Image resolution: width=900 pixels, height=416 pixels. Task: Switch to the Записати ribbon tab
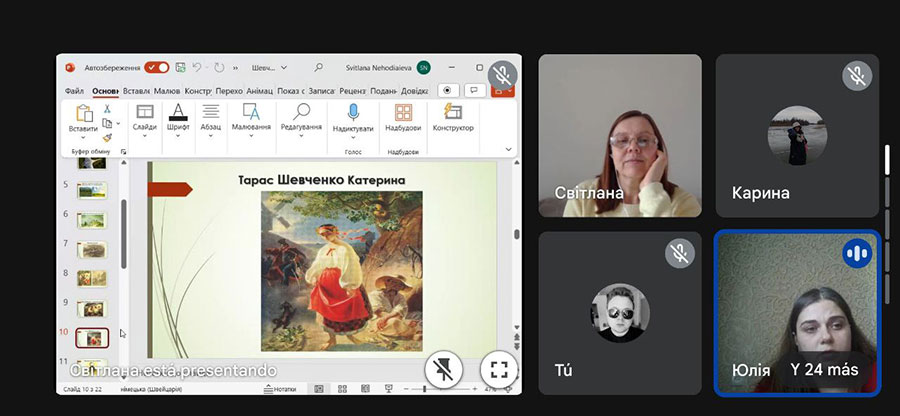coord(321,91)
